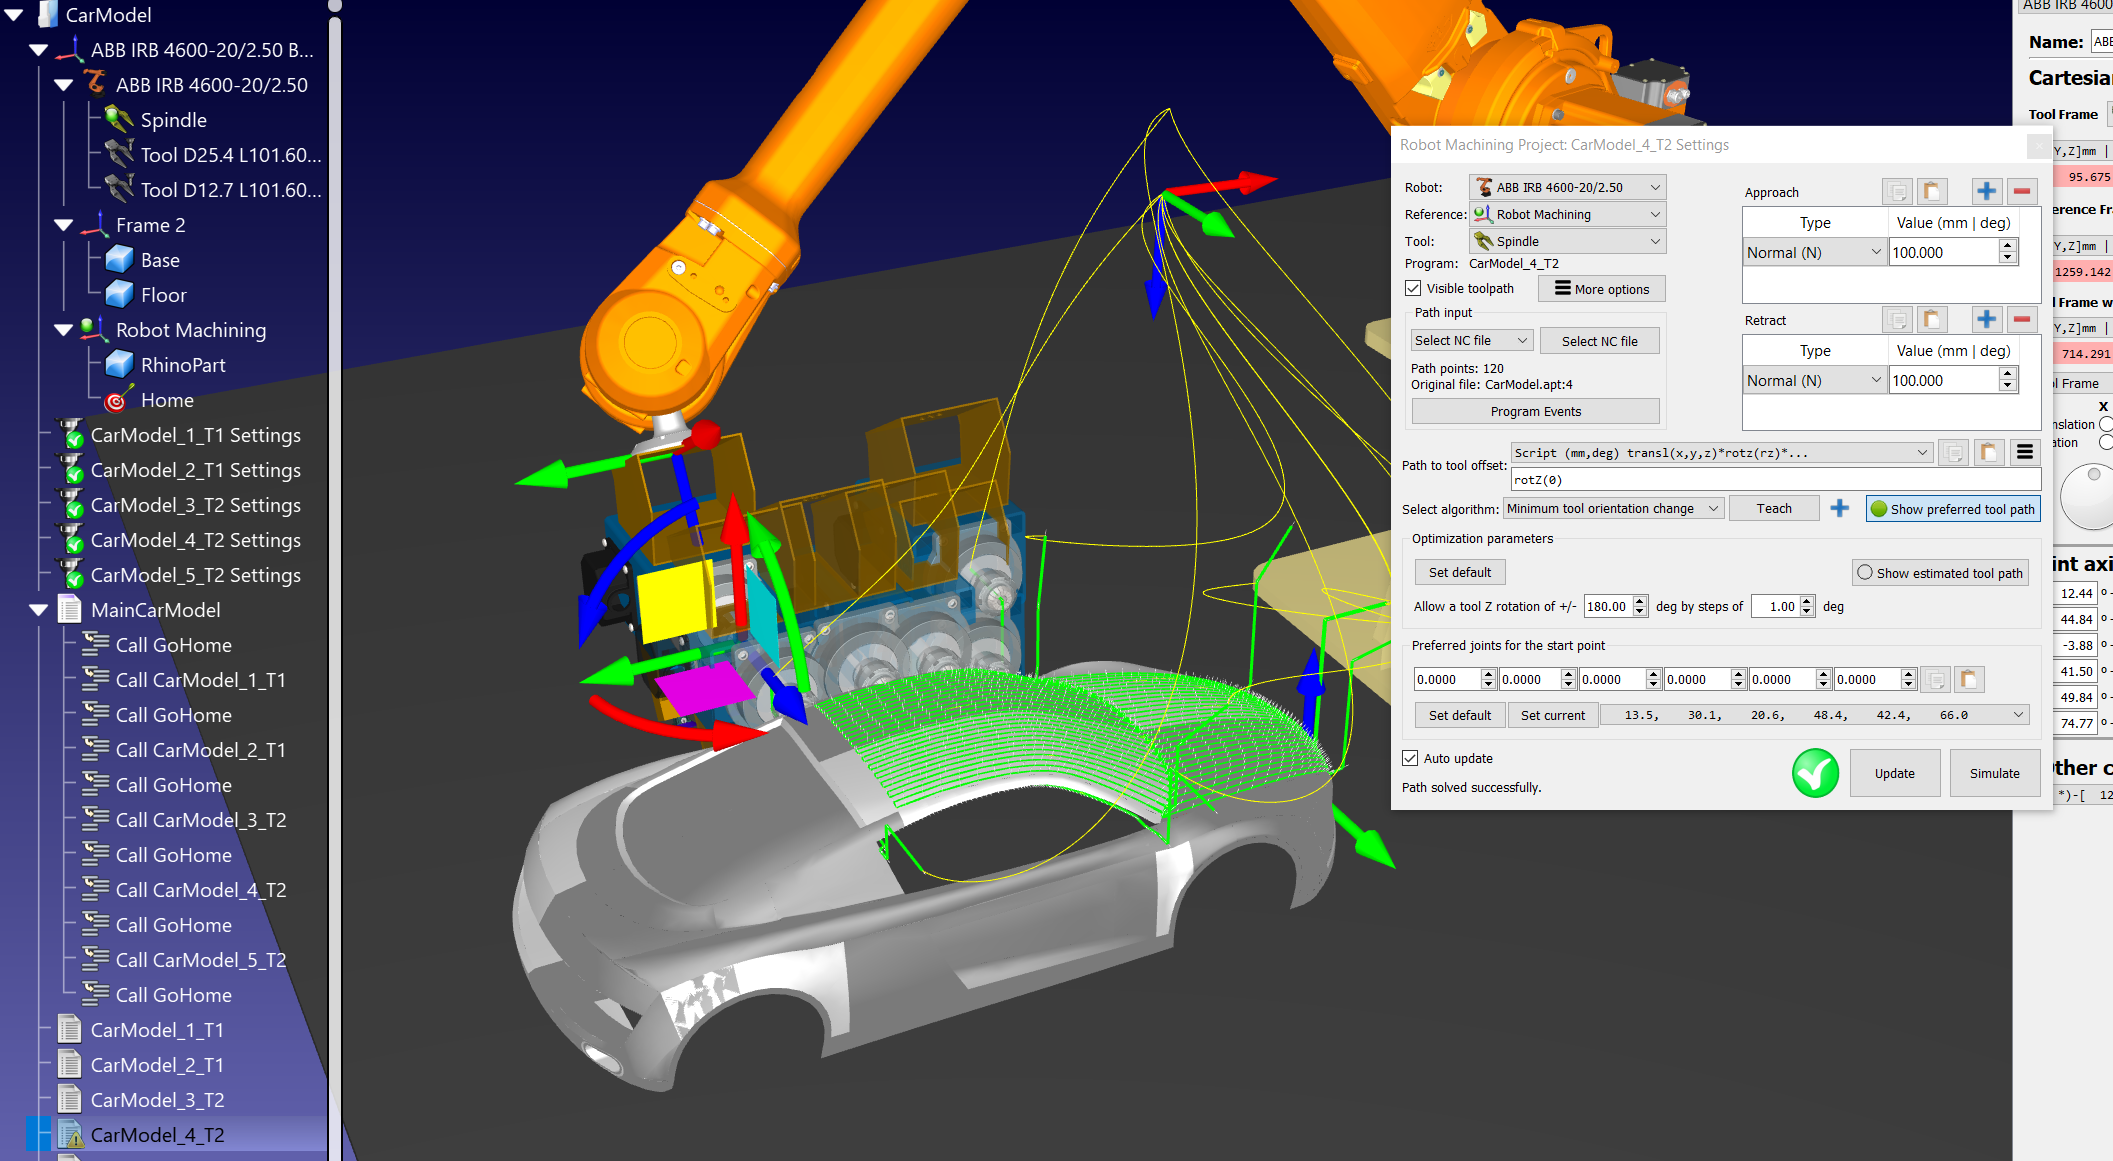
Task: Select the Spindle tool in tree
Action: [173, 120]
